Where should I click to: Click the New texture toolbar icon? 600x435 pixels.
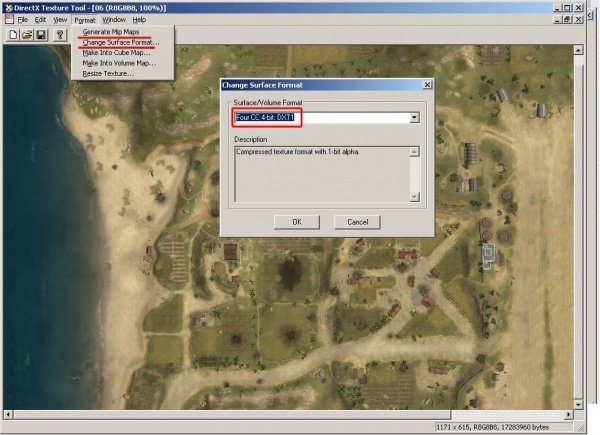click(x=13, y=35)
